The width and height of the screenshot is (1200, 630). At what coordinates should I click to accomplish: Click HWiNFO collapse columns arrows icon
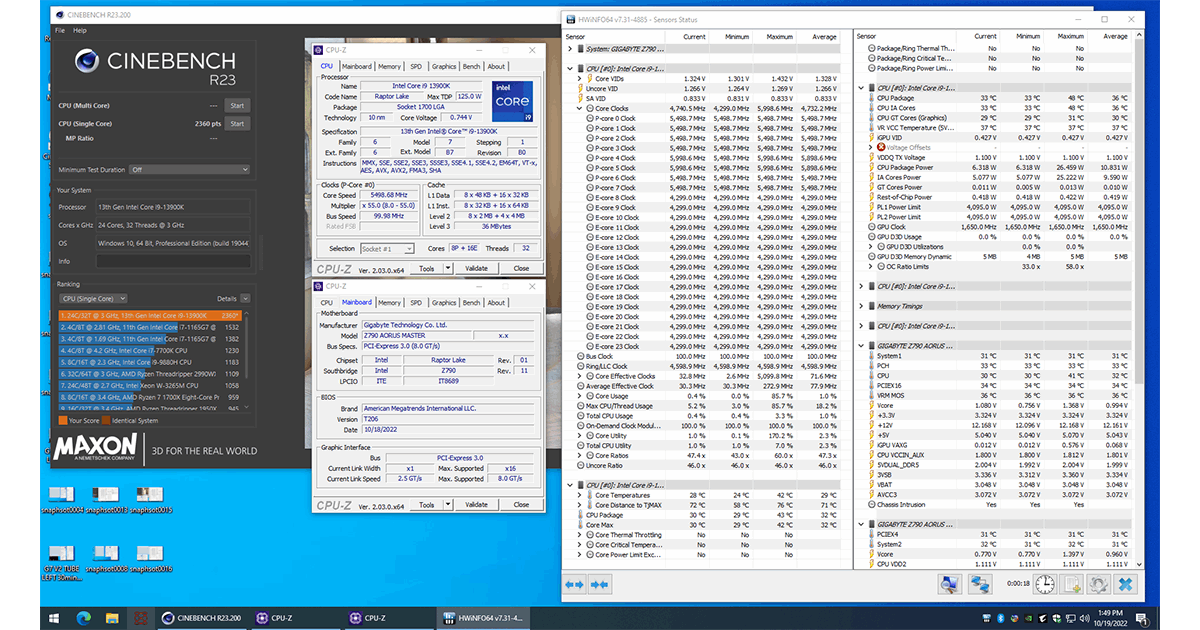click(x=600, y=584)
